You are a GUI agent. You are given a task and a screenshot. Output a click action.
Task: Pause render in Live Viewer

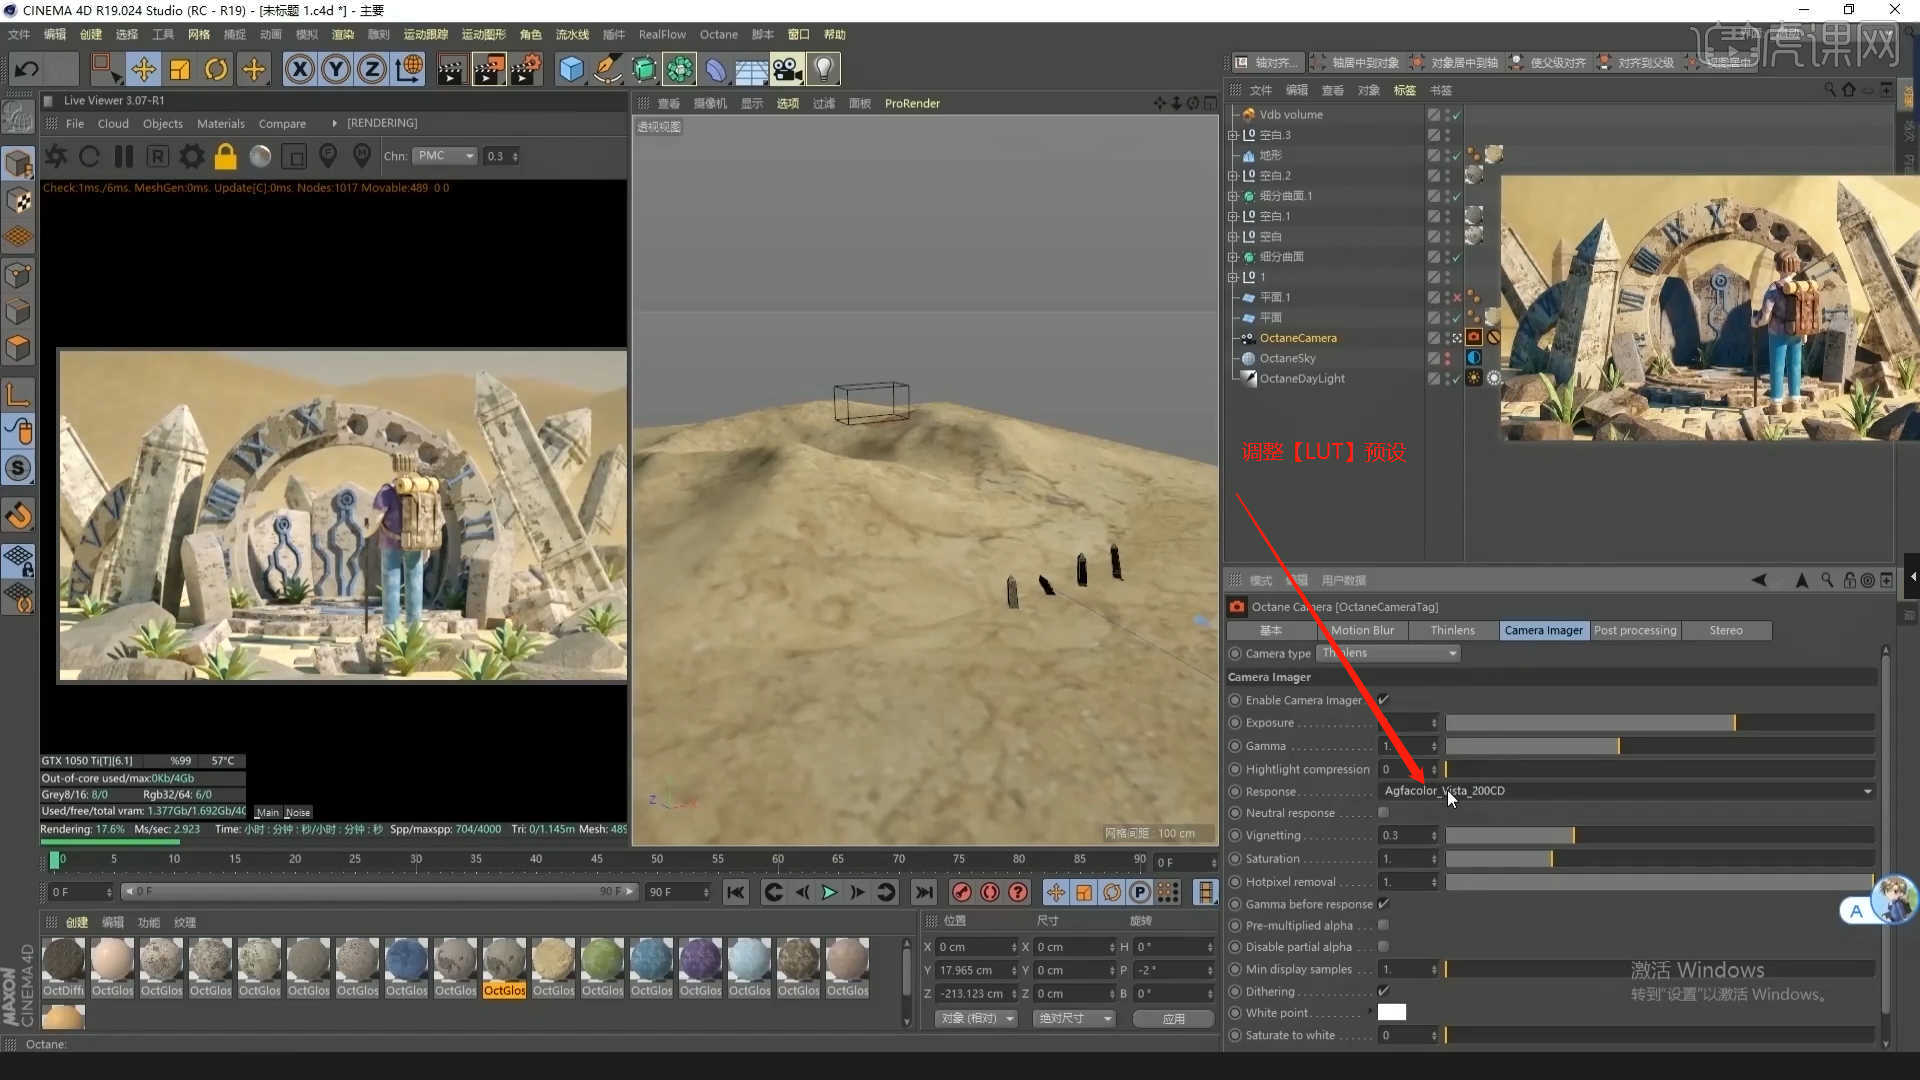click(x=124, y=157)
